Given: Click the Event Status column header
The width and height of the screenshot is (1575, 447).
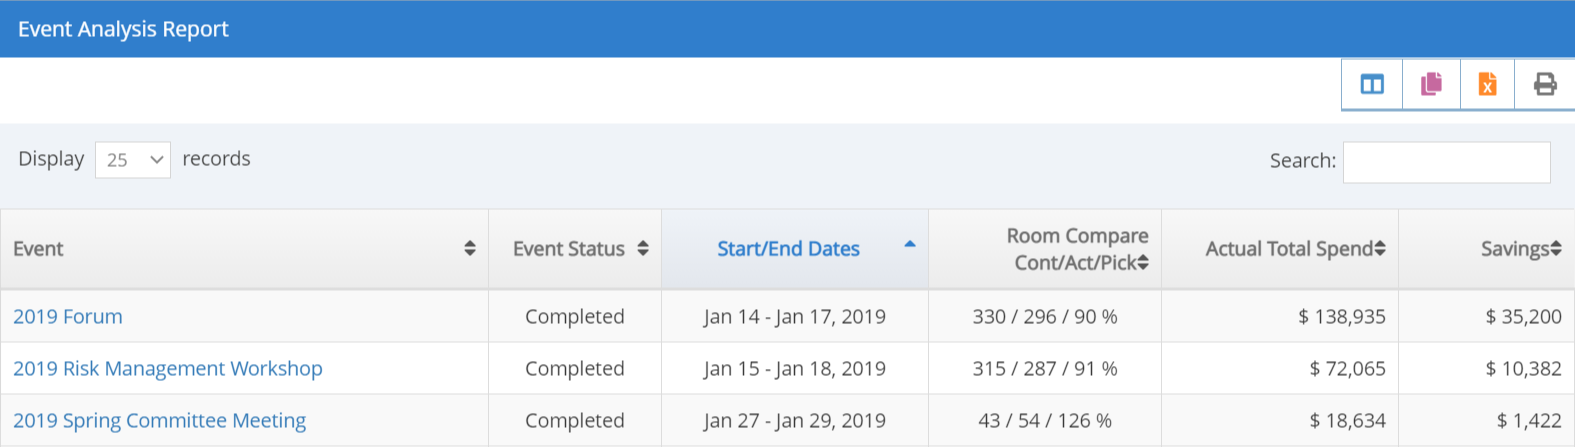Looking at the screenshot, I should pos(568,249).
